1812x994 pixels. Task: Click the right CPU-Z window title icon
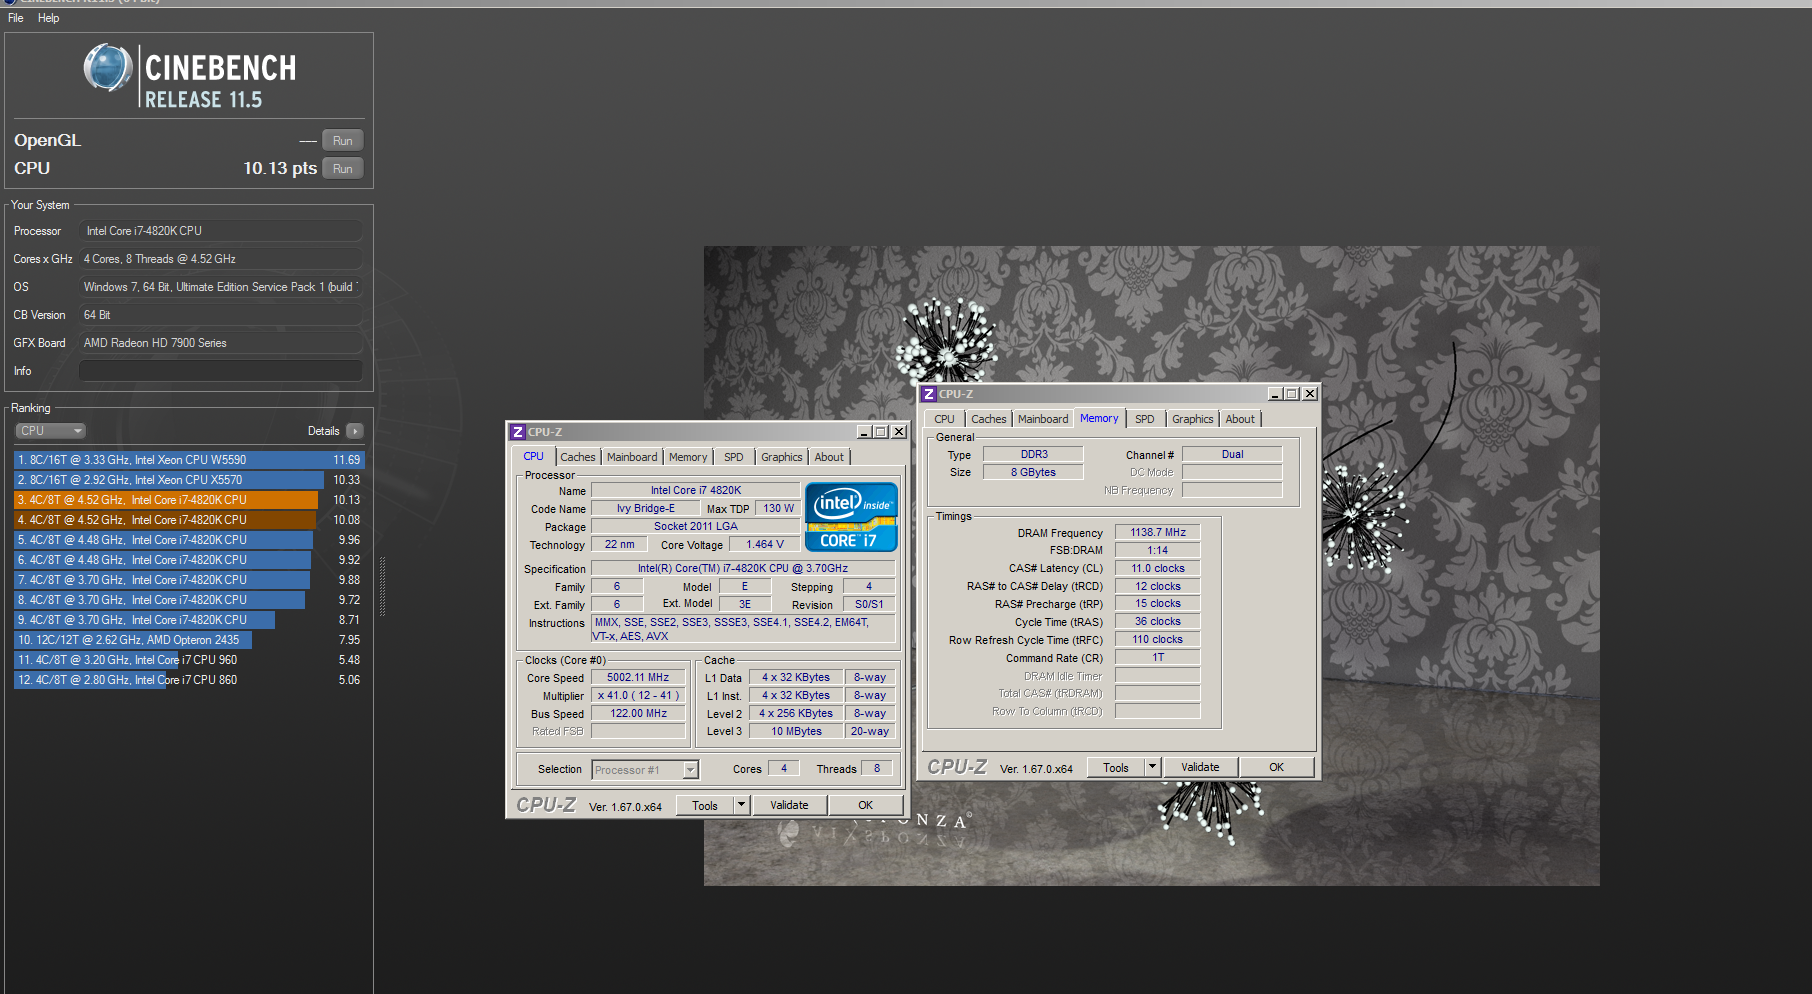[x=929, y=394]
